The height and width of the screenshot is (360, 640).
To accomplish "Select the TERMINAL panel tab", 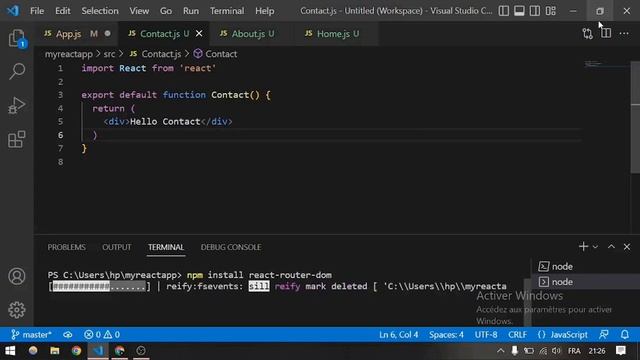I will [166, 247].
